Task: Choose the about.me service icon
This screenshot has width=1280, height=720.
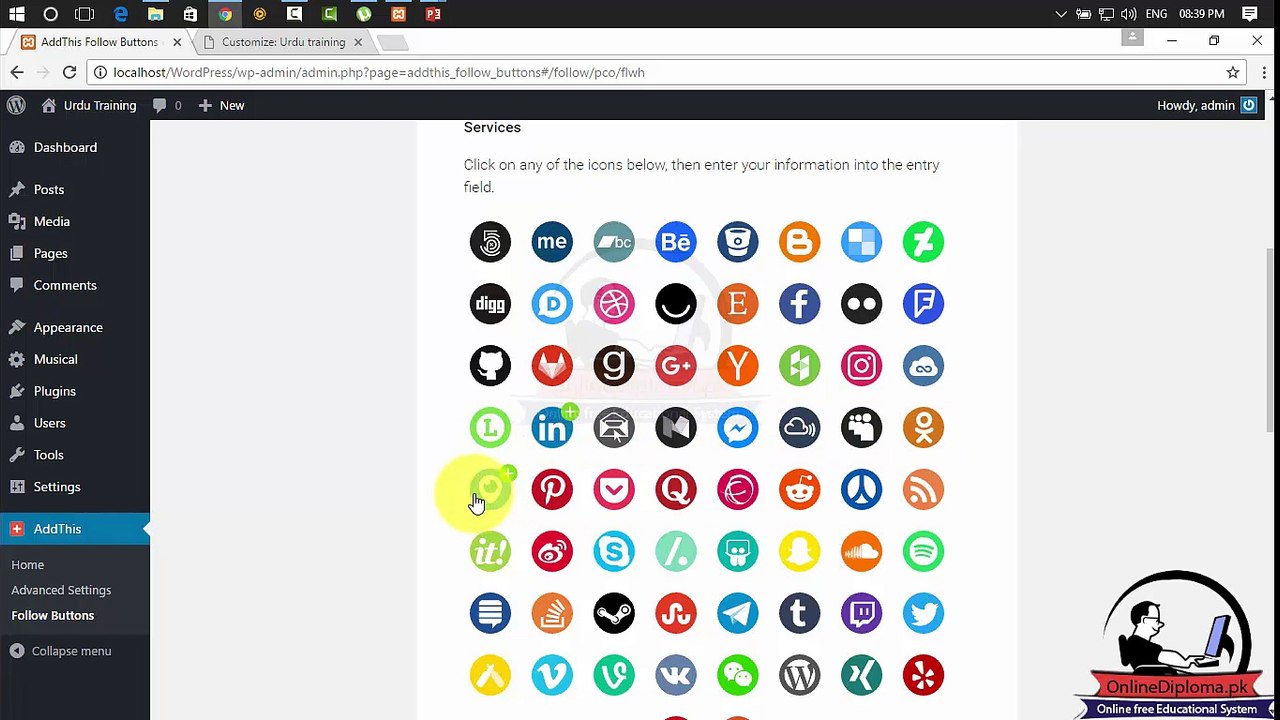Action: click(552, 242)
